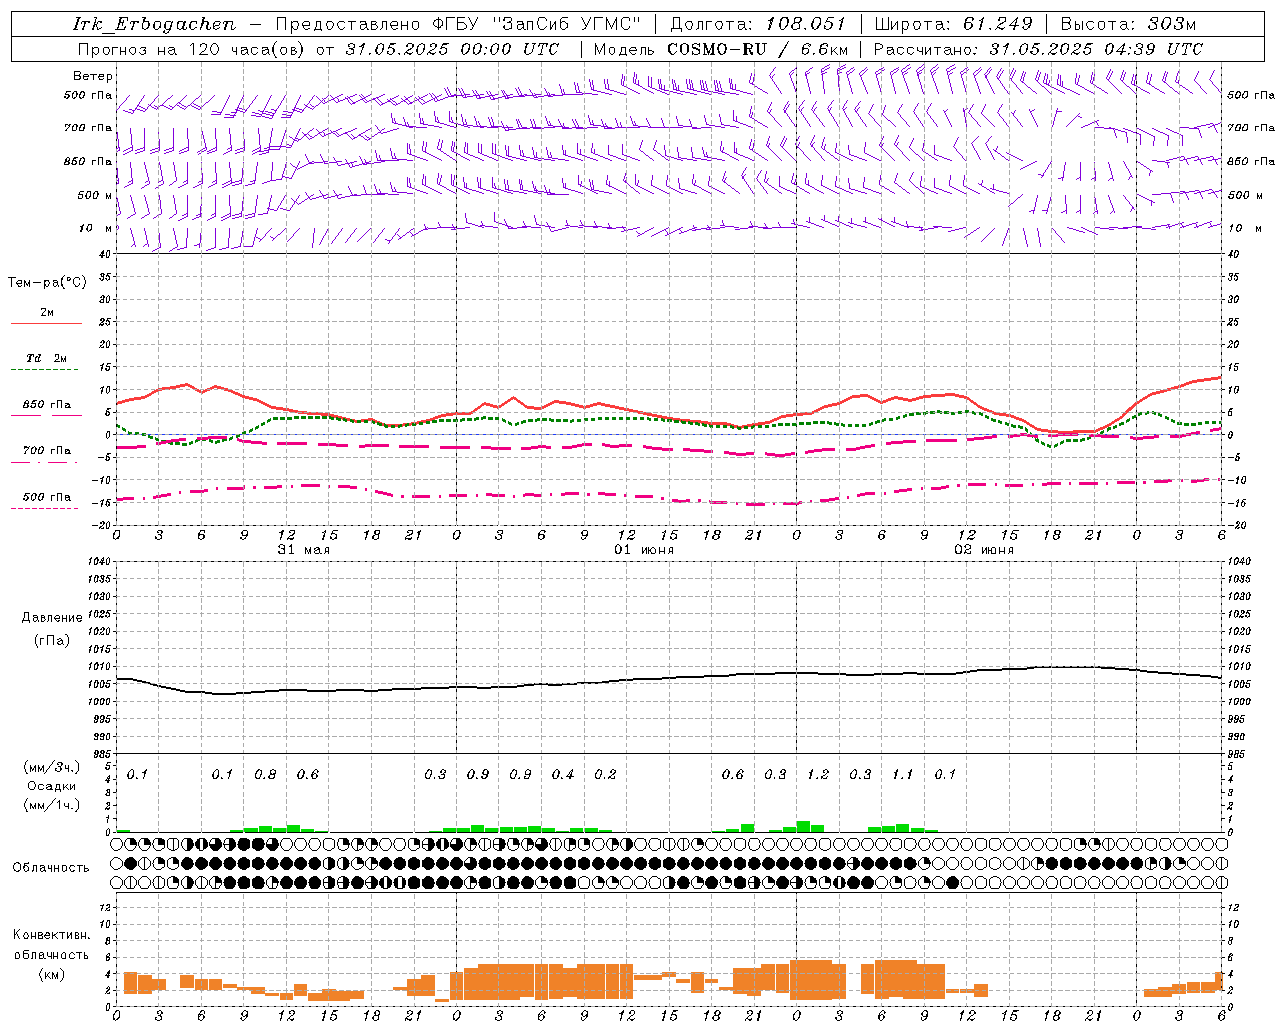
Task: Select the 3-hour precipitation value 1.1
Action: [x=903, y=775]
